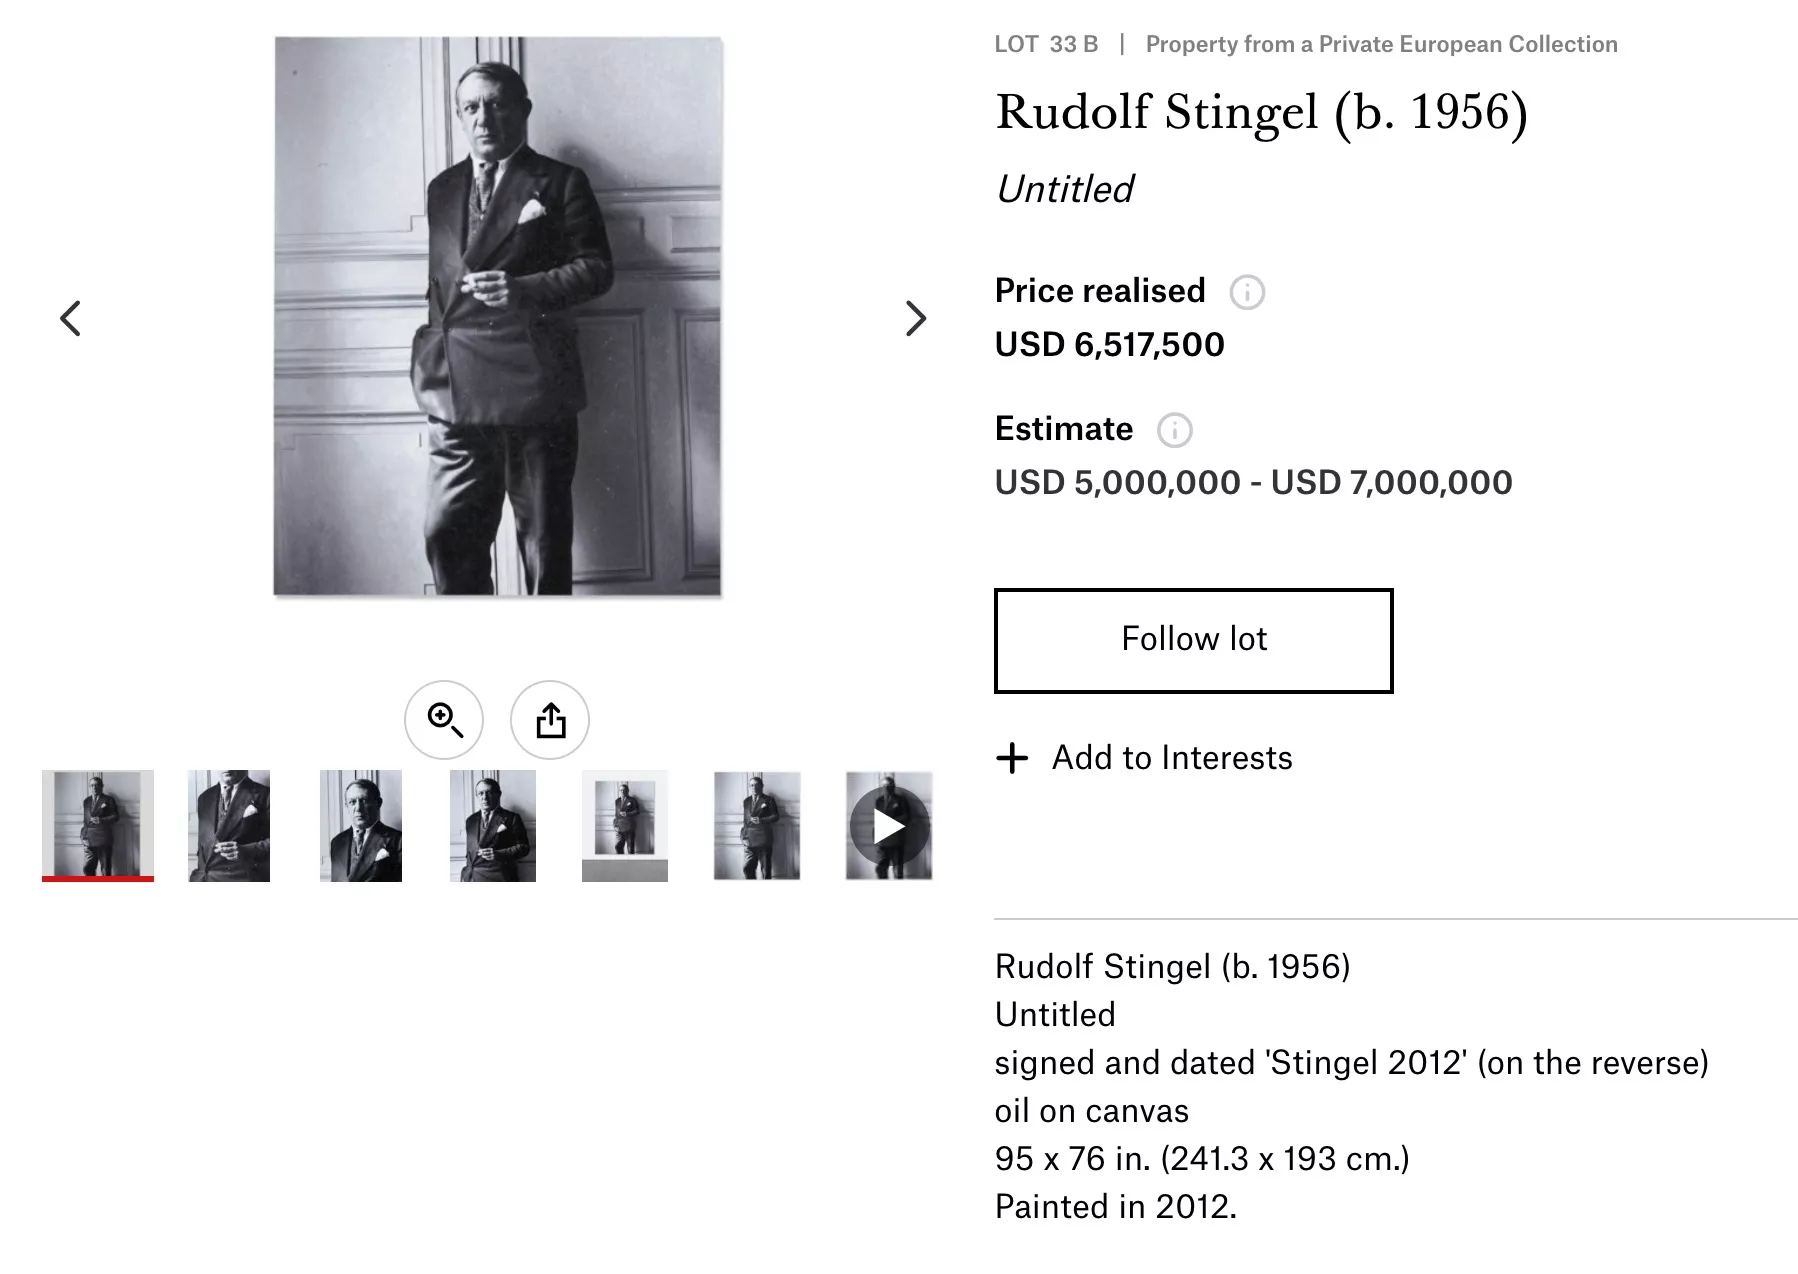The width and height of the screenshot is (1798, 1274).
Task: Click the Follow lot button
Action: coord(1193,640)
